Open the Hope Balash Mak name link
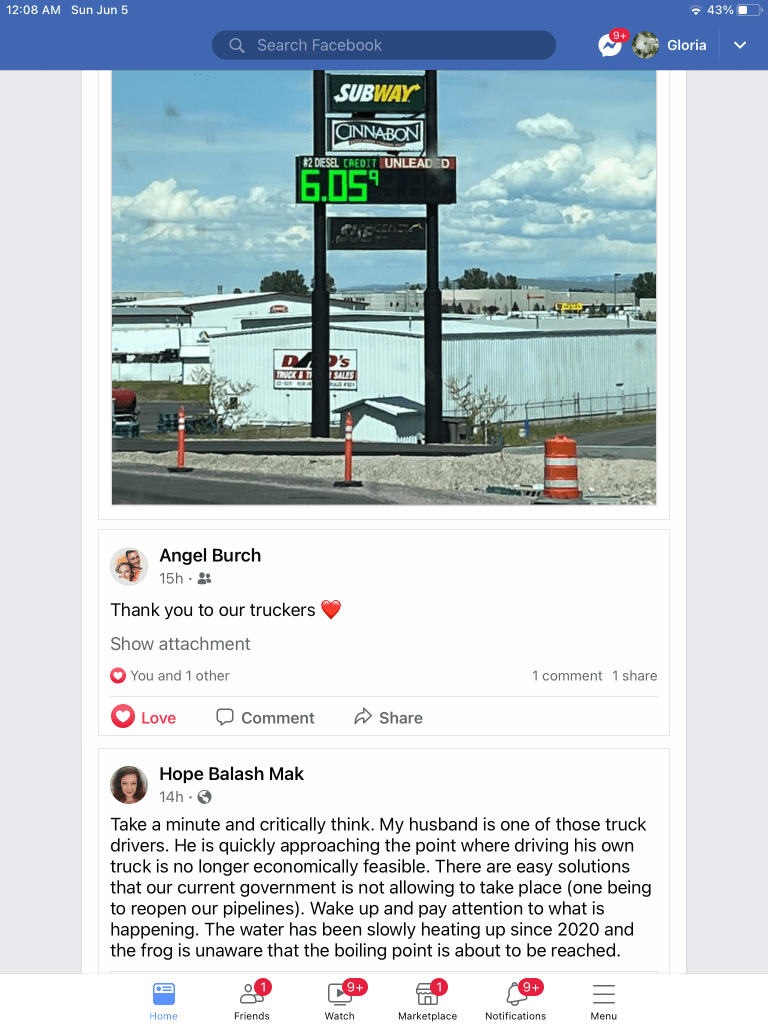This screenshot has height=1024, width=768. tap(232, 774)
